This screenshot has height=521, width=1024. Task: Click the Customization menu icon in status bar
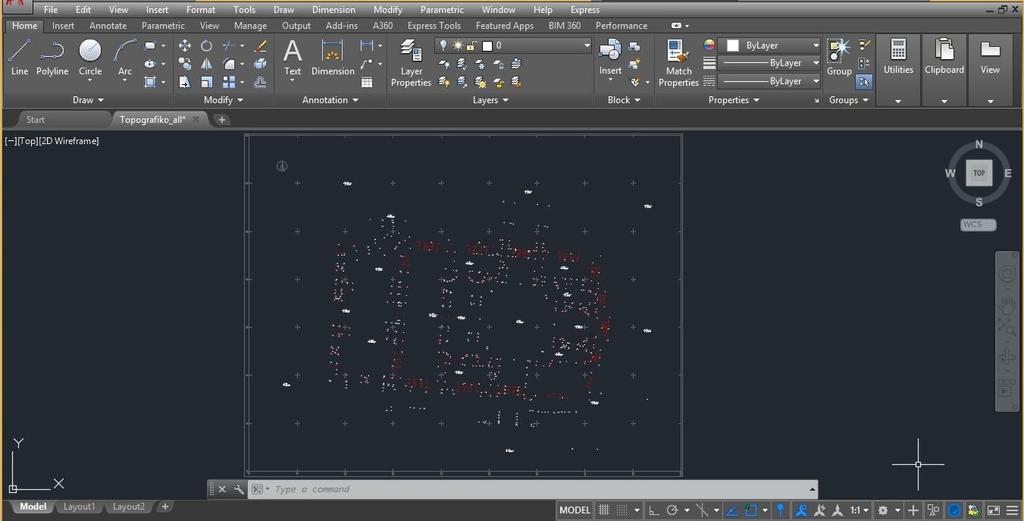coord(1012,511)
